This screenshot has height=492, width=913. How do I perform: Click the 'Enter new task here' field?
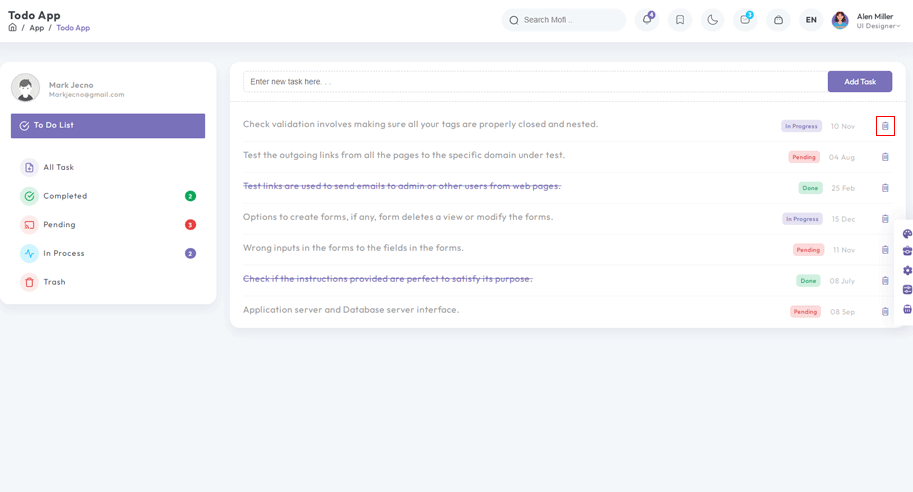point(535,82)
